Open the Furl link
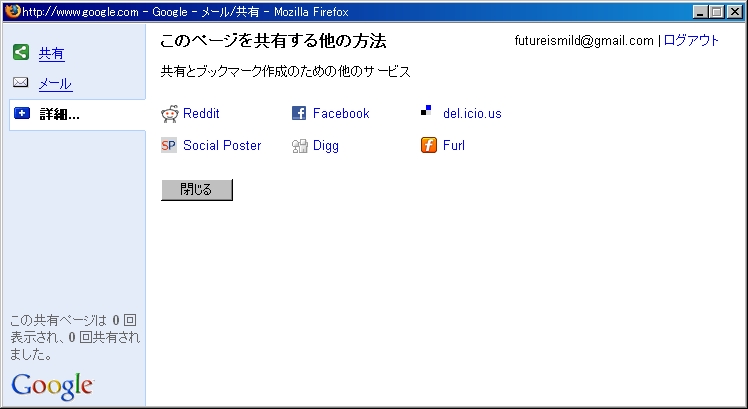 454,146
